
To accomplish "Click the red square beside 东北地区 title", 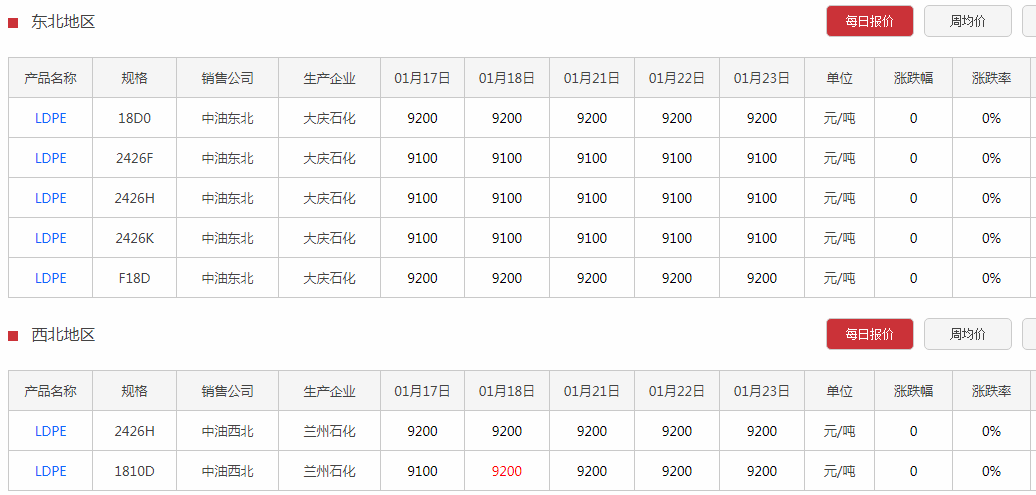I will pos(13,23).
